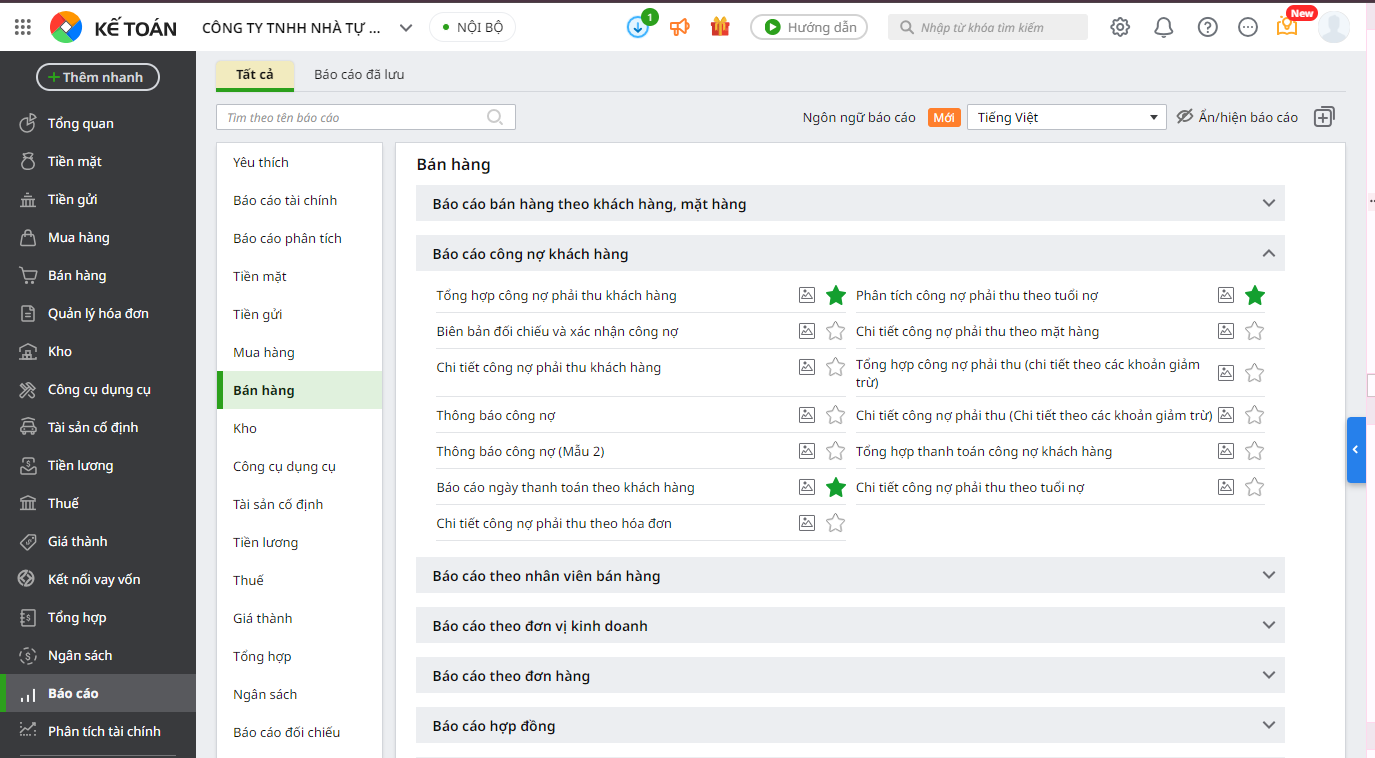This screenshot has width=1375, height=758.
Task: Expand Báo cáo bán hàng theo khách hàng, mặt hàng
Action: 850,204
